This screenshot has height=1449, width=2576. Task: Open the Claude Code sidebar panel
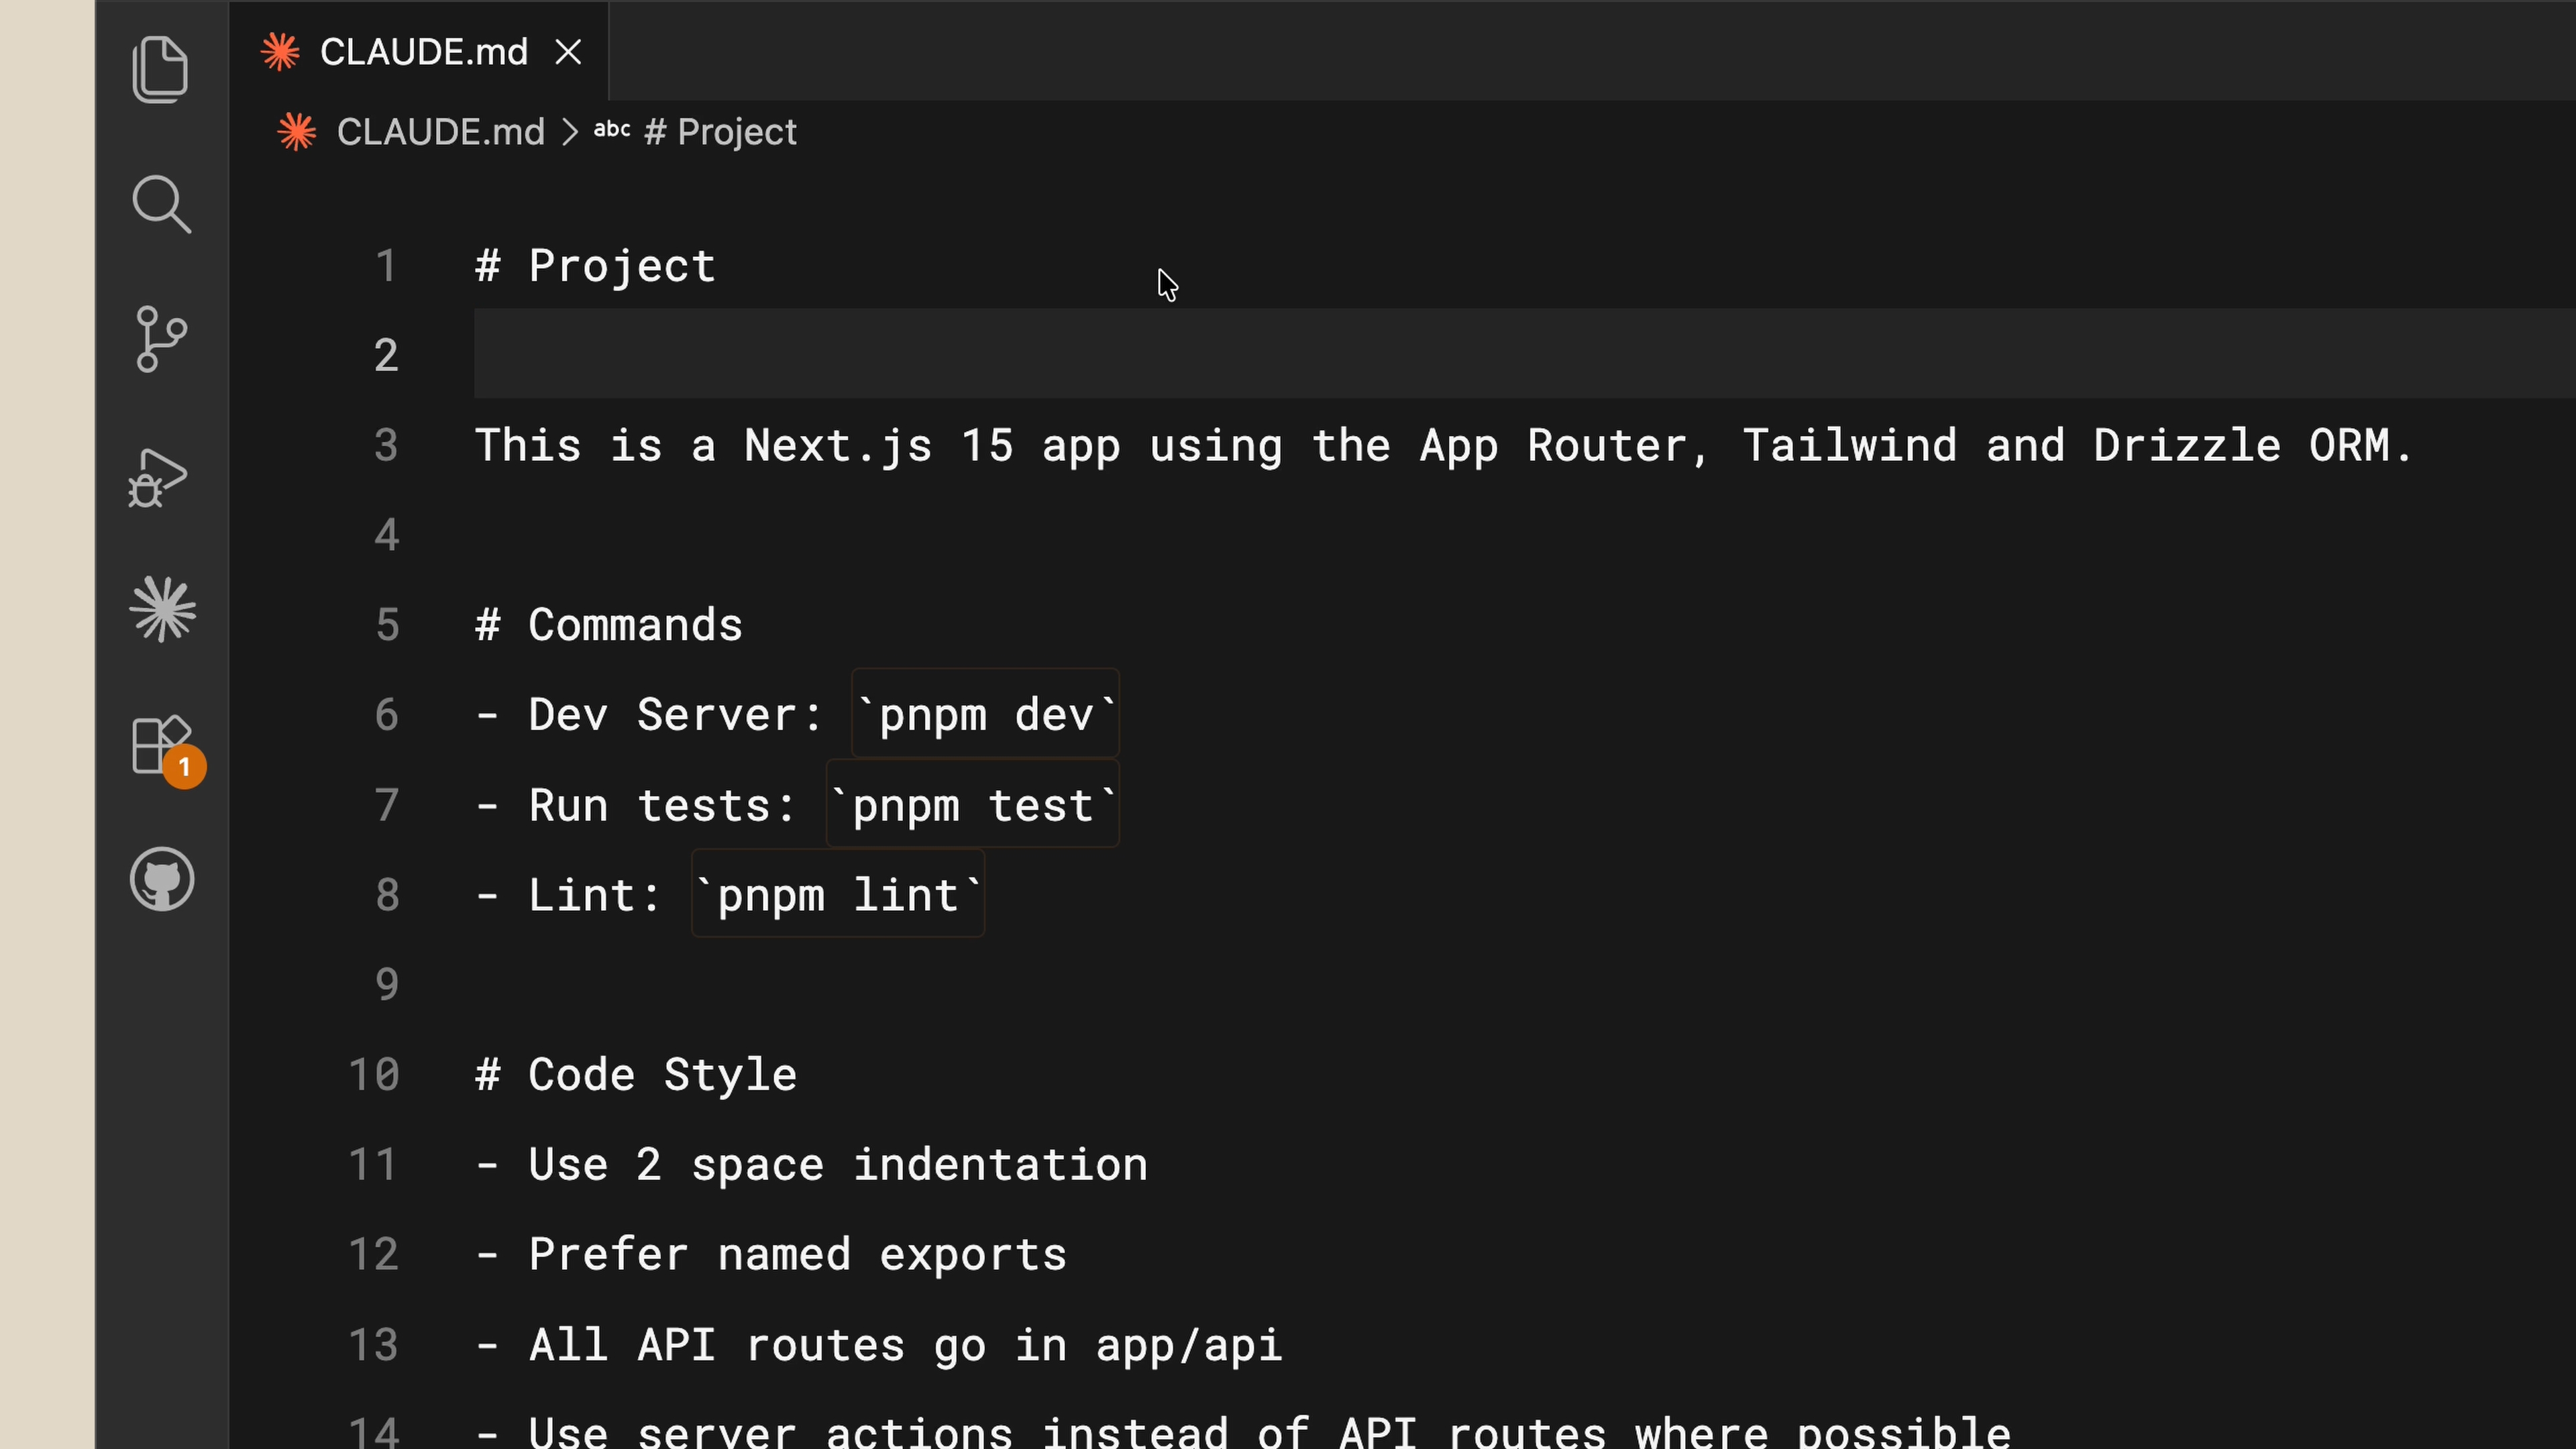[x=162, y=609]
